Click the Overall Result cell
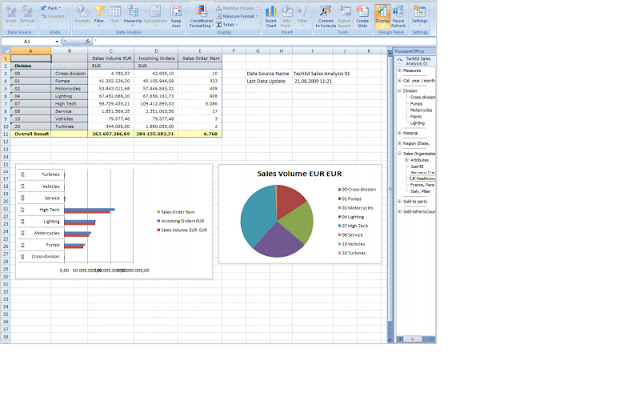 [x=31, y=134]
